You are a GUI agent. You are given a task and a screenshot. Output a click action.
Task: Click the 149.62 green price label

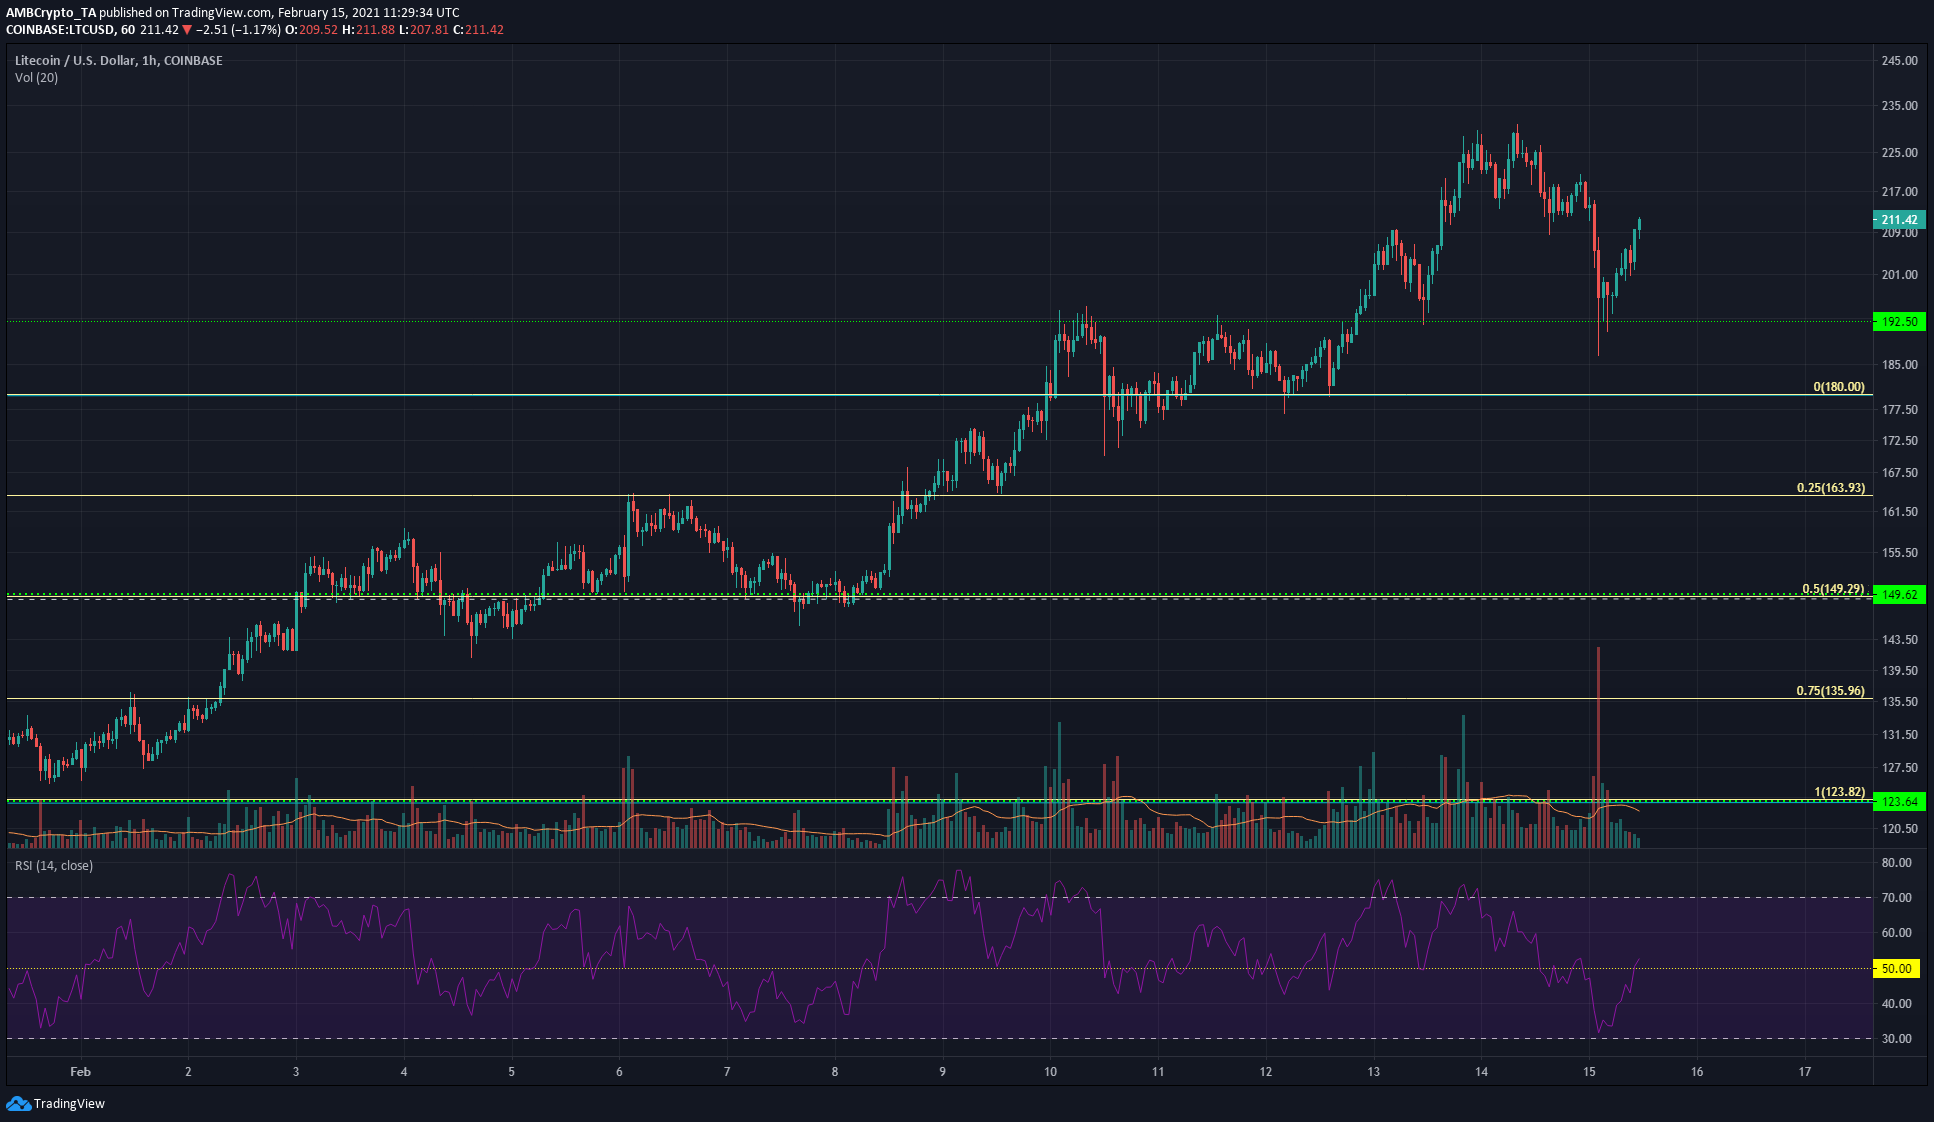tap(1899, 595)
